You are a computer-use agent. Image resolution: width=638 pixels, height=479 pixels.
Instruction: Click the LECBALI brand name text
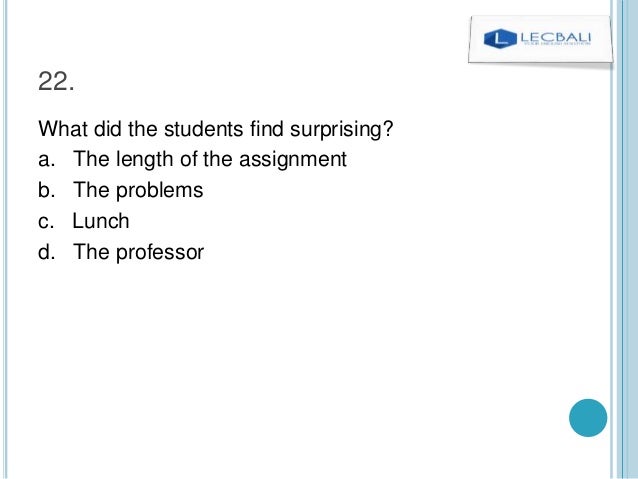[555, 37]
